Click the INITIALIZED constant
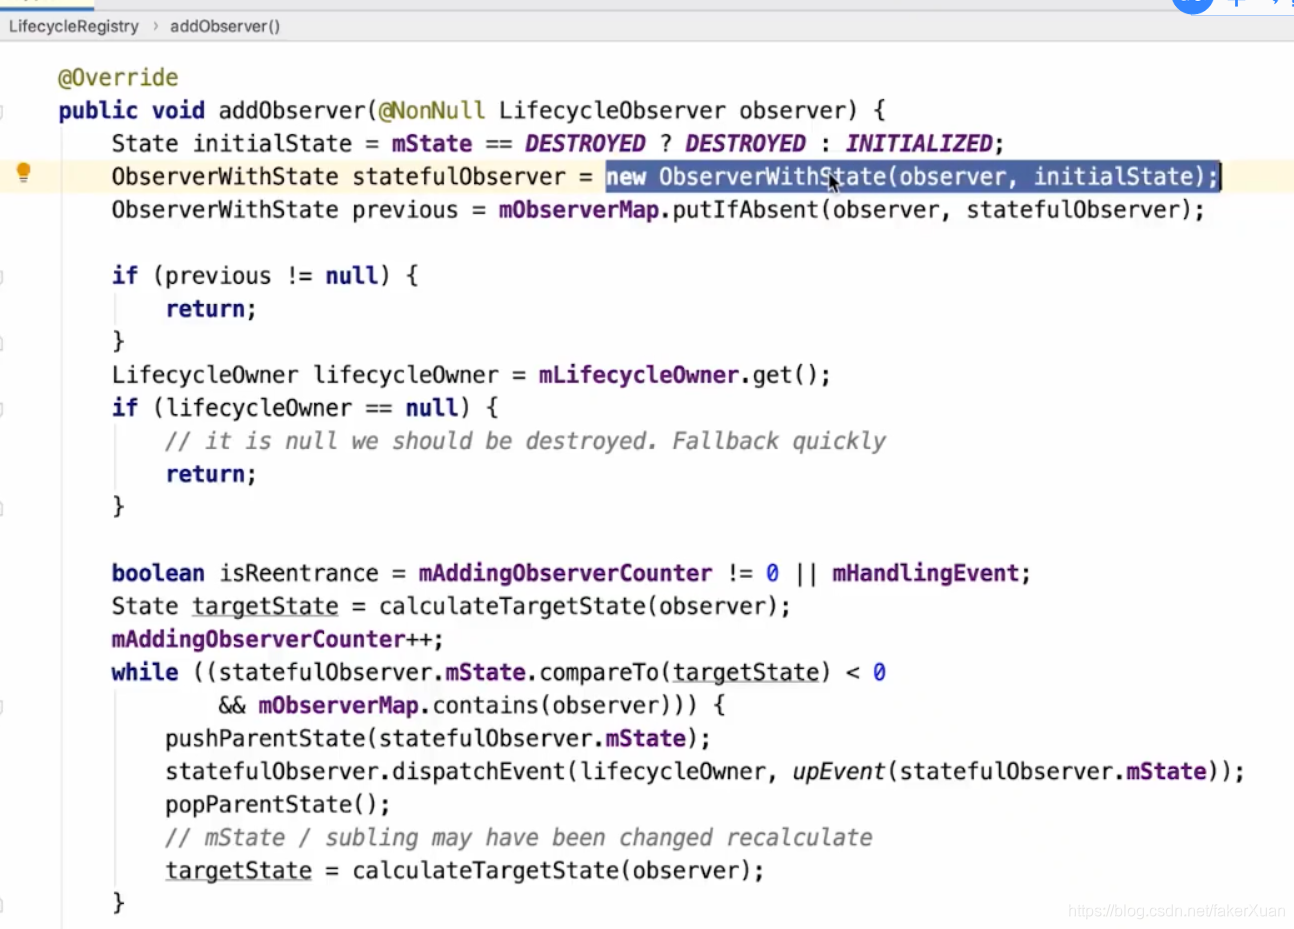 pyautogui.click(x=919, y=144)
